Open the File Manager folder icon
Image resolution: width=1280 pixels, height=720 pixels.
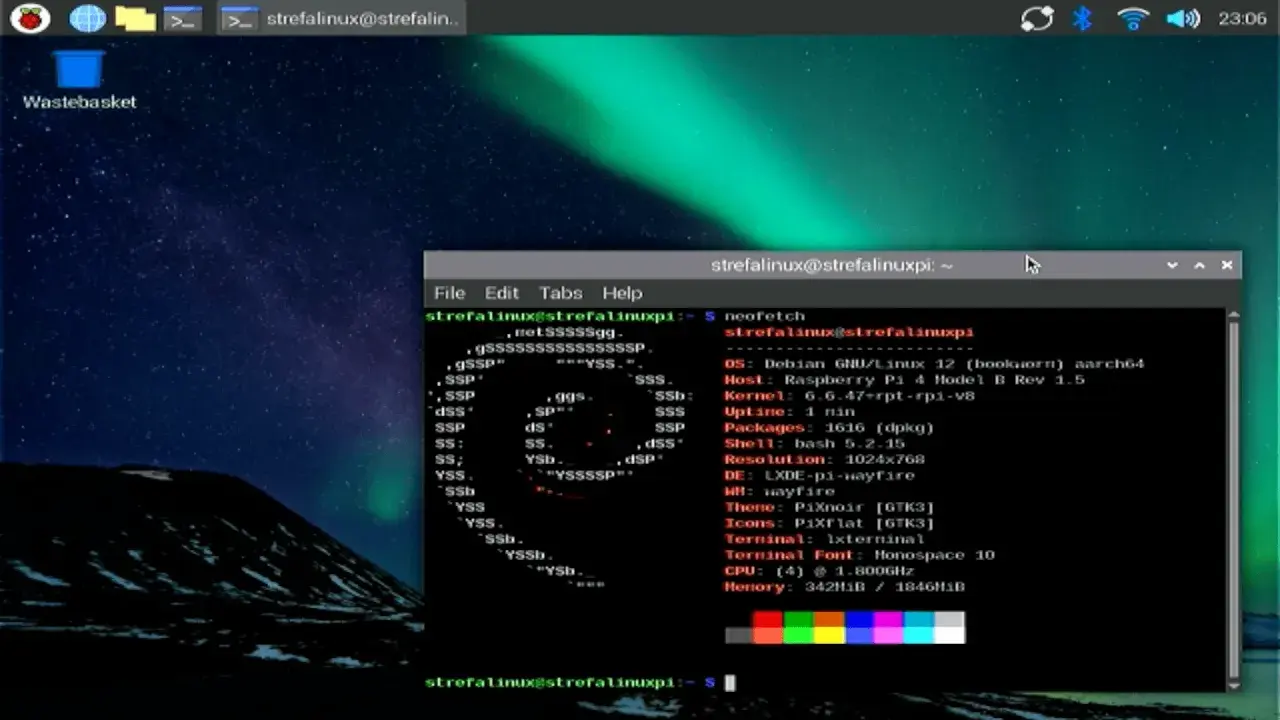click(x=135, y=18)
